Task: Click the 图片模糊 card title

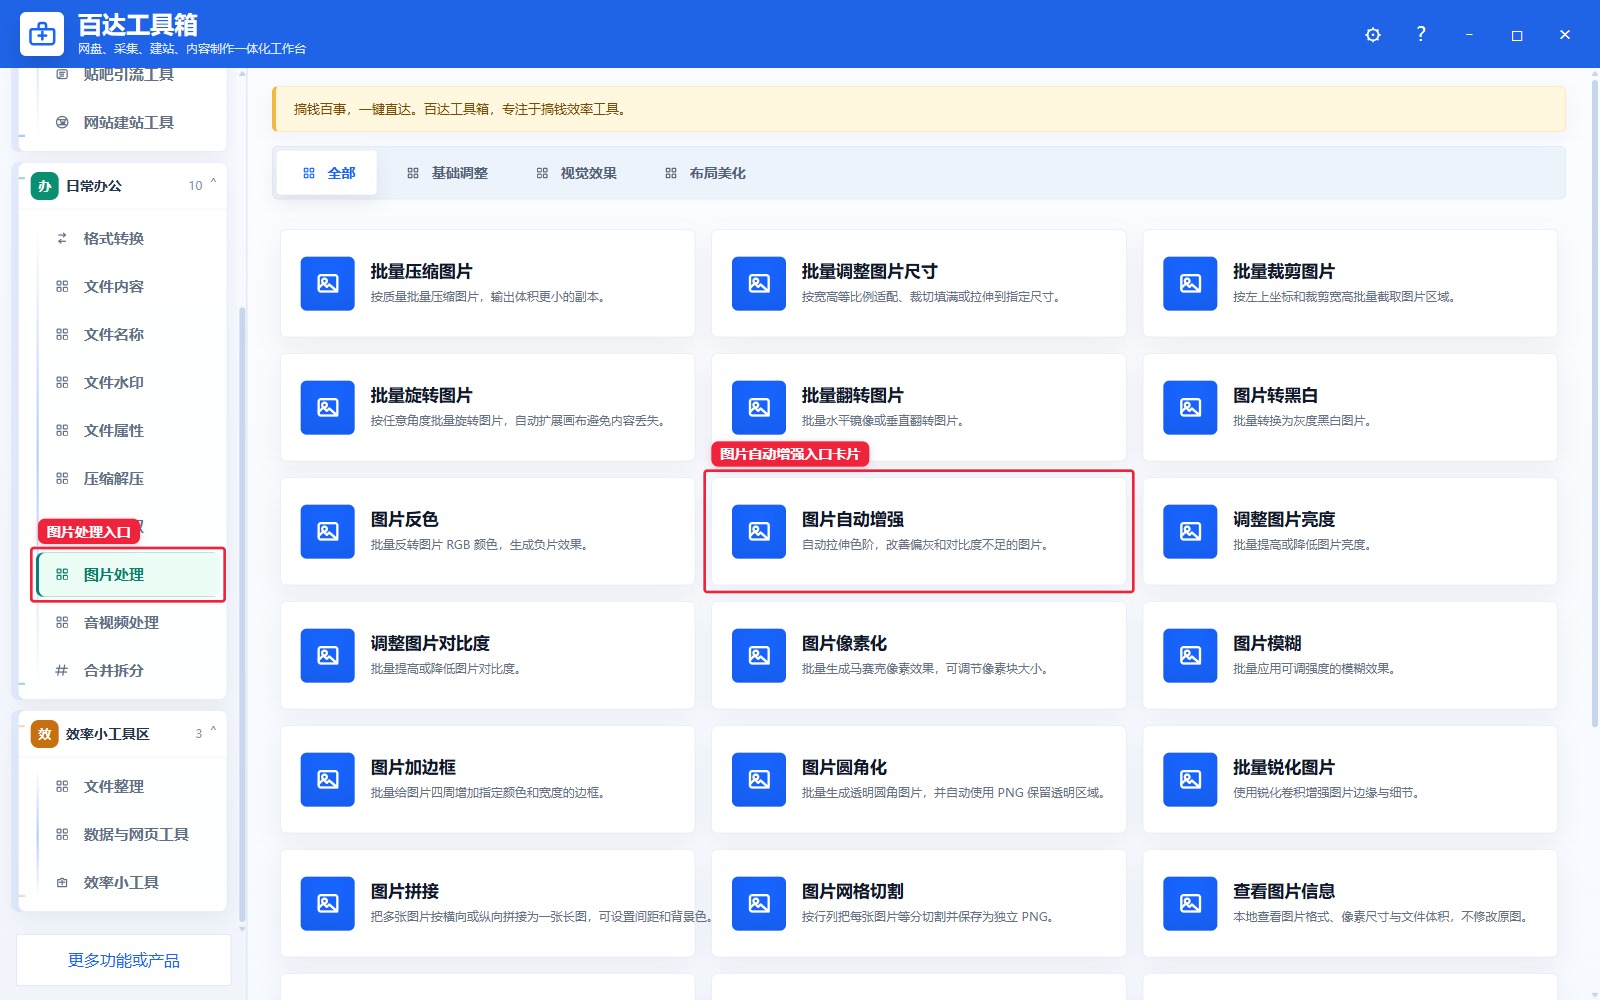Action: pyautogui.click(x=1267, y=644)
